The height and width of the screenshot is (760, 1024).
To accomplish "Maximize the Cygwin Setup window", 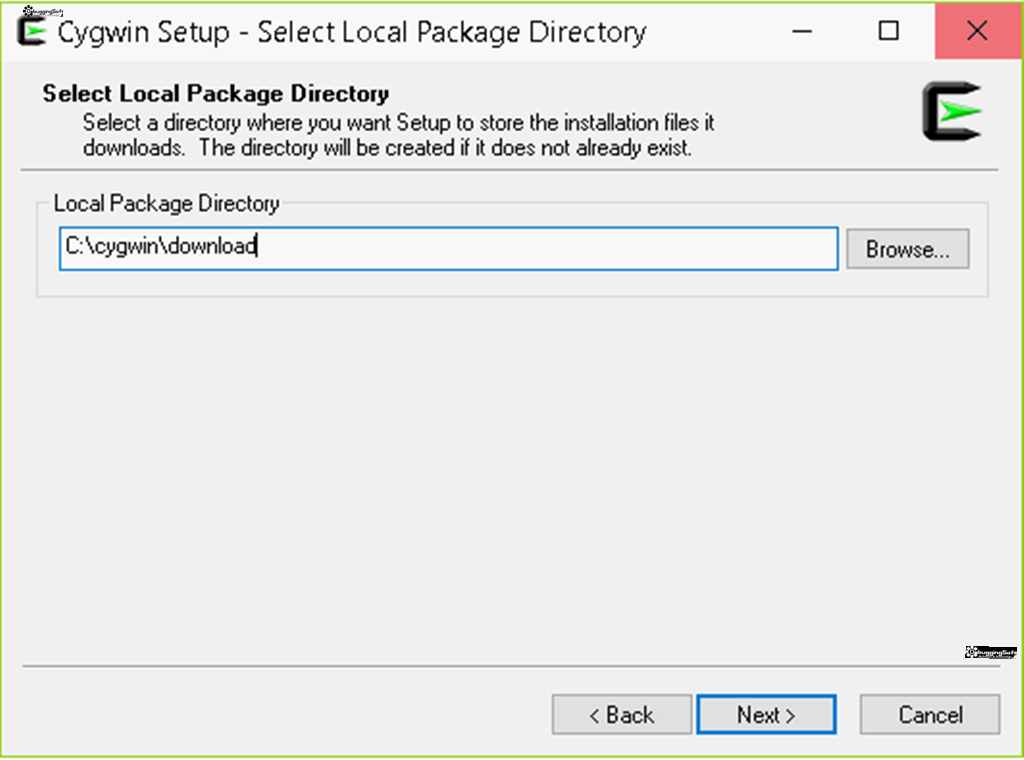I will point(888,31).
